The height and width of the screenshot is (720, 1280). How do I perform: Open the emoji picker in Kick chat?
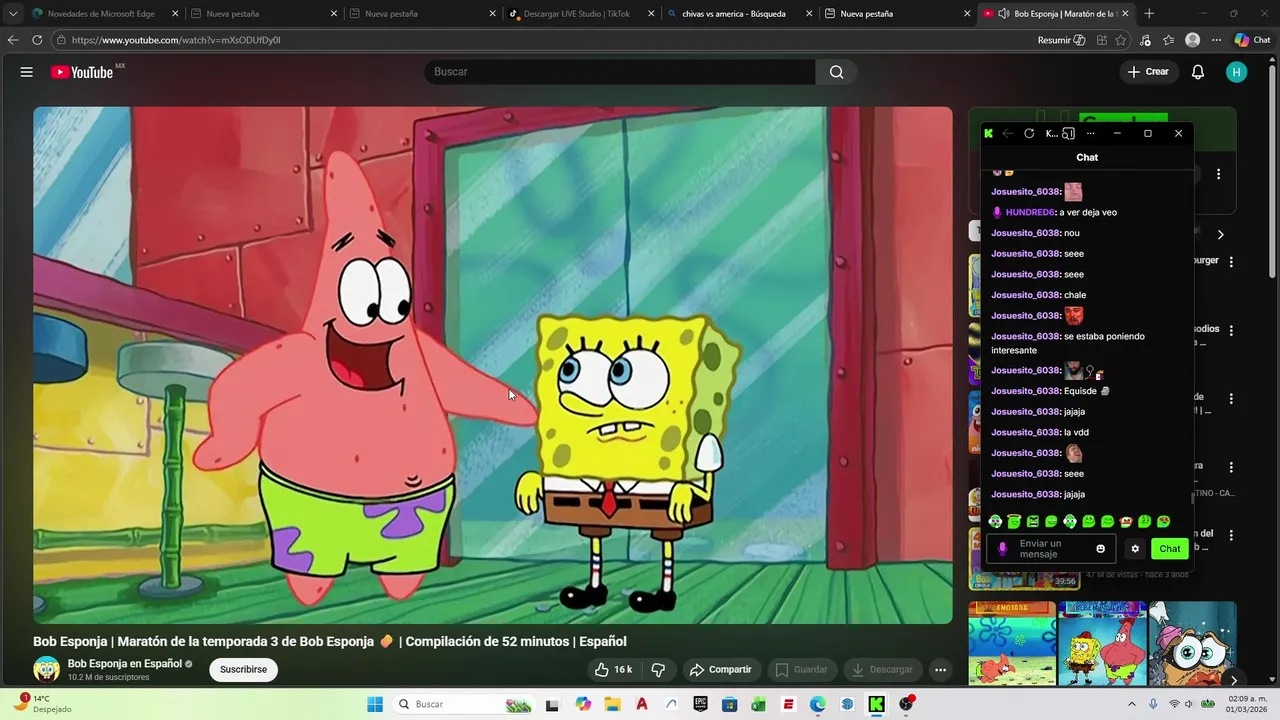[x=1101, y=548]
